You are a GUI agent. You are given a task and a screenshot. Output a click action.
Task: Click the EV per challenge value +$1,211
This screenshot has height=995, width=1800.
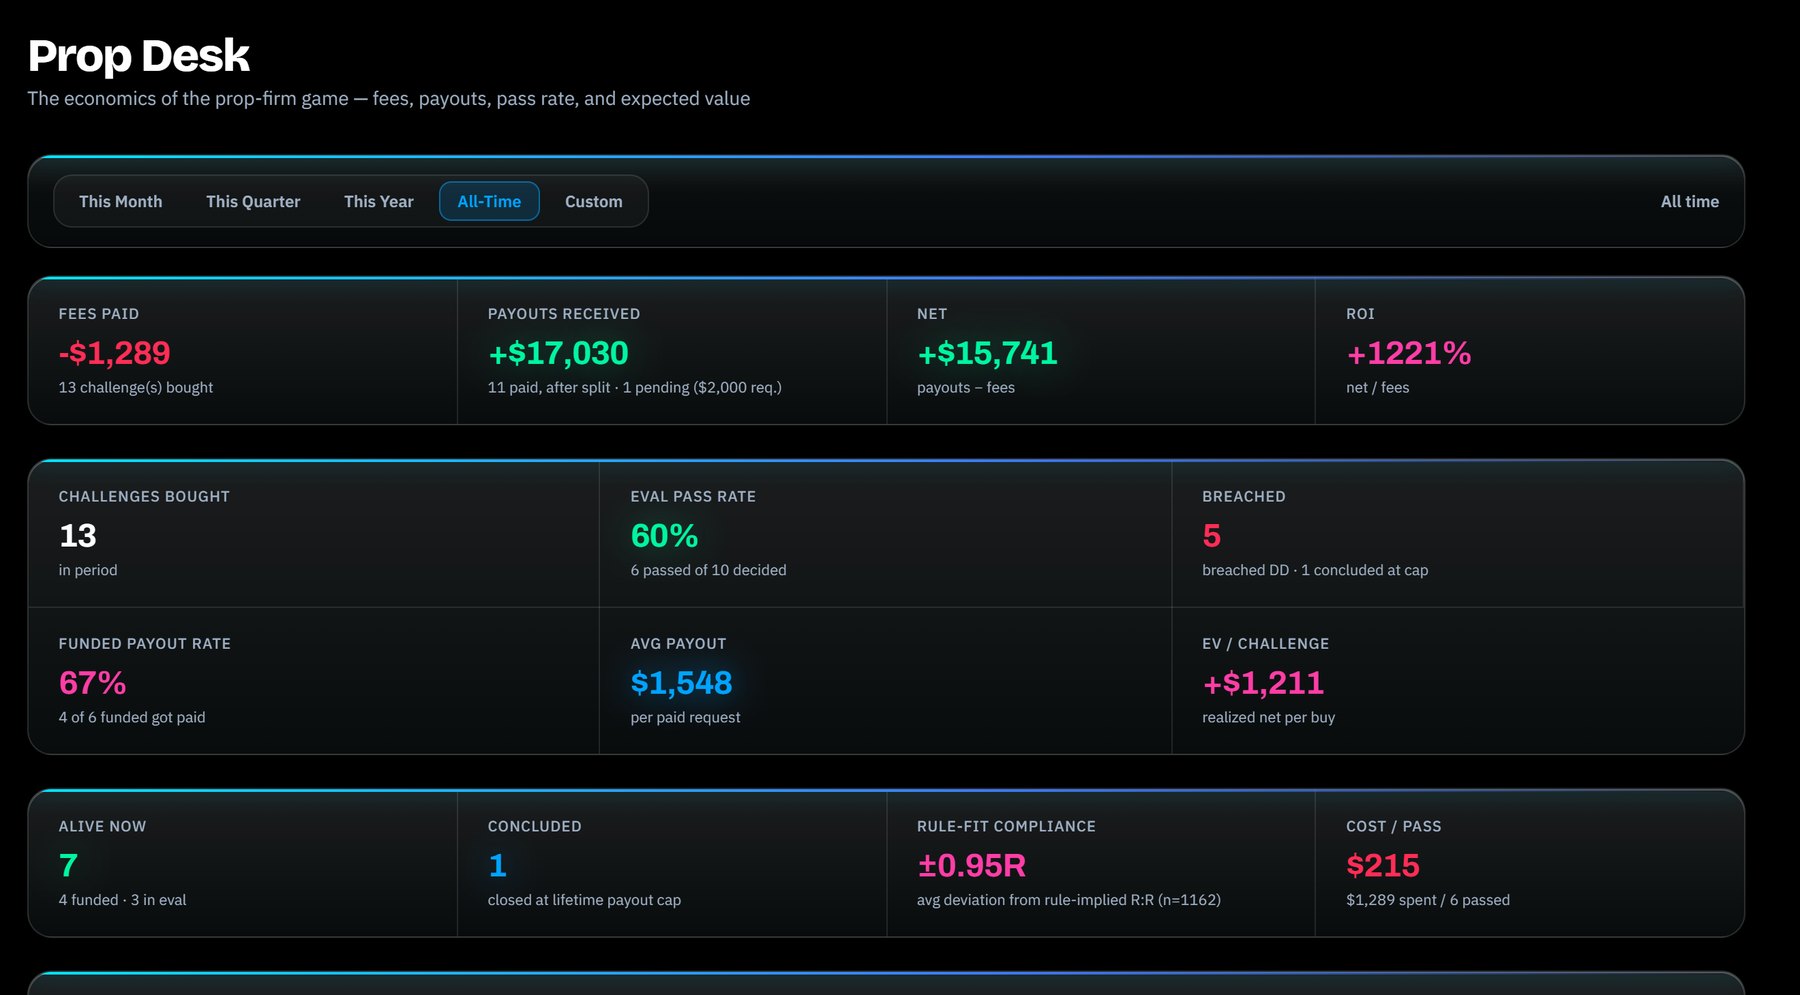pos(1263,683)
